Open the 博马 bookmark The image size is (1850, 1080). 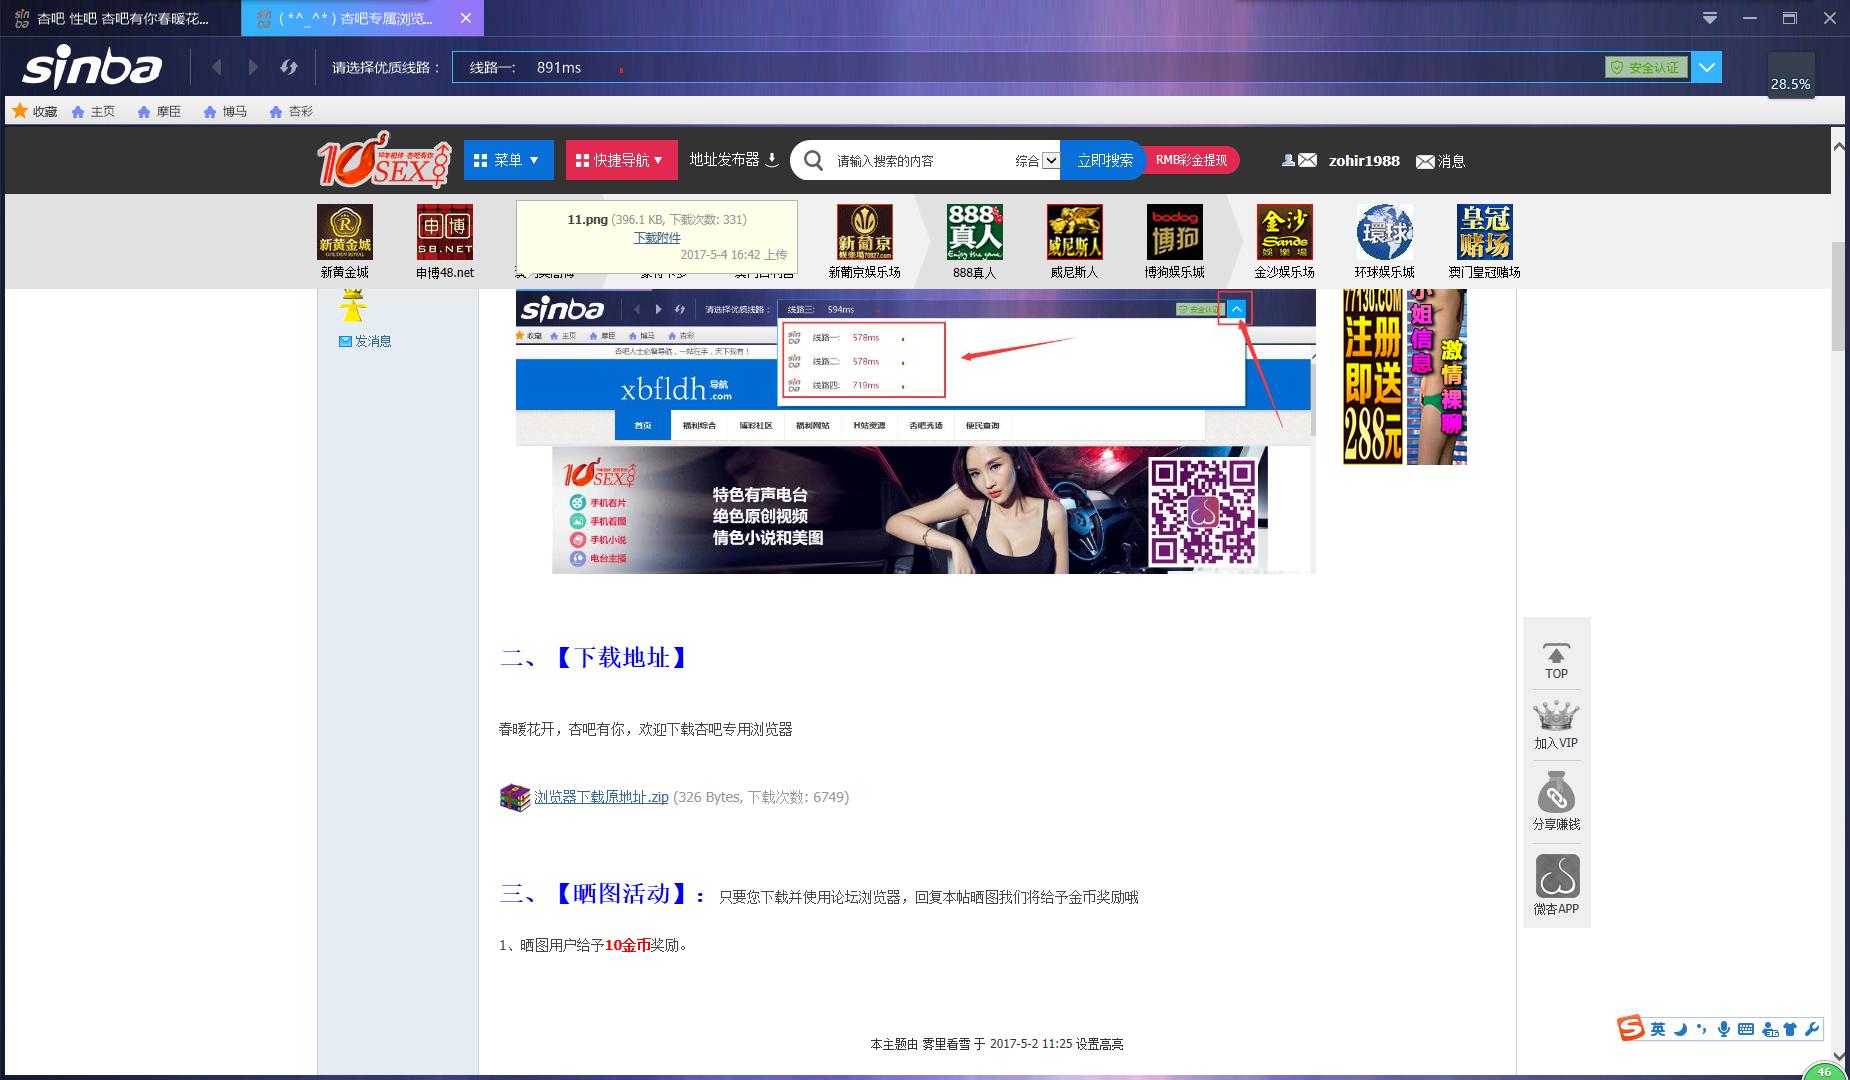225,111
